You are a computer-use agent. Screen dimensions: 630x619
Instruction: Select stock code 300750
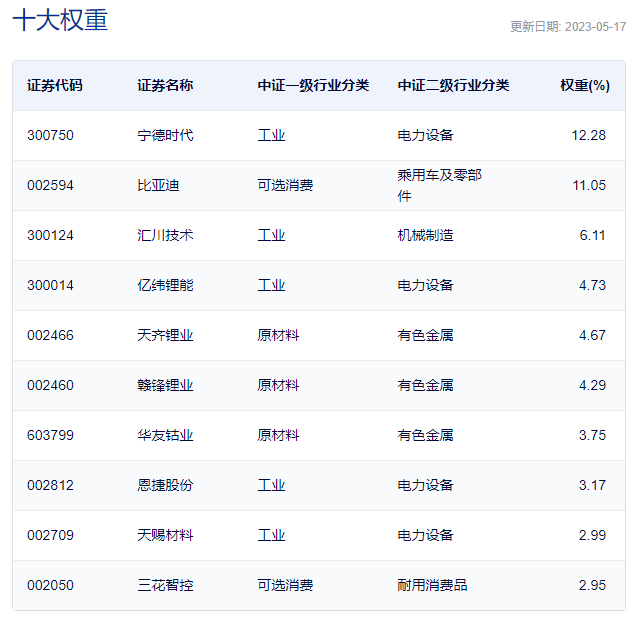50,135
